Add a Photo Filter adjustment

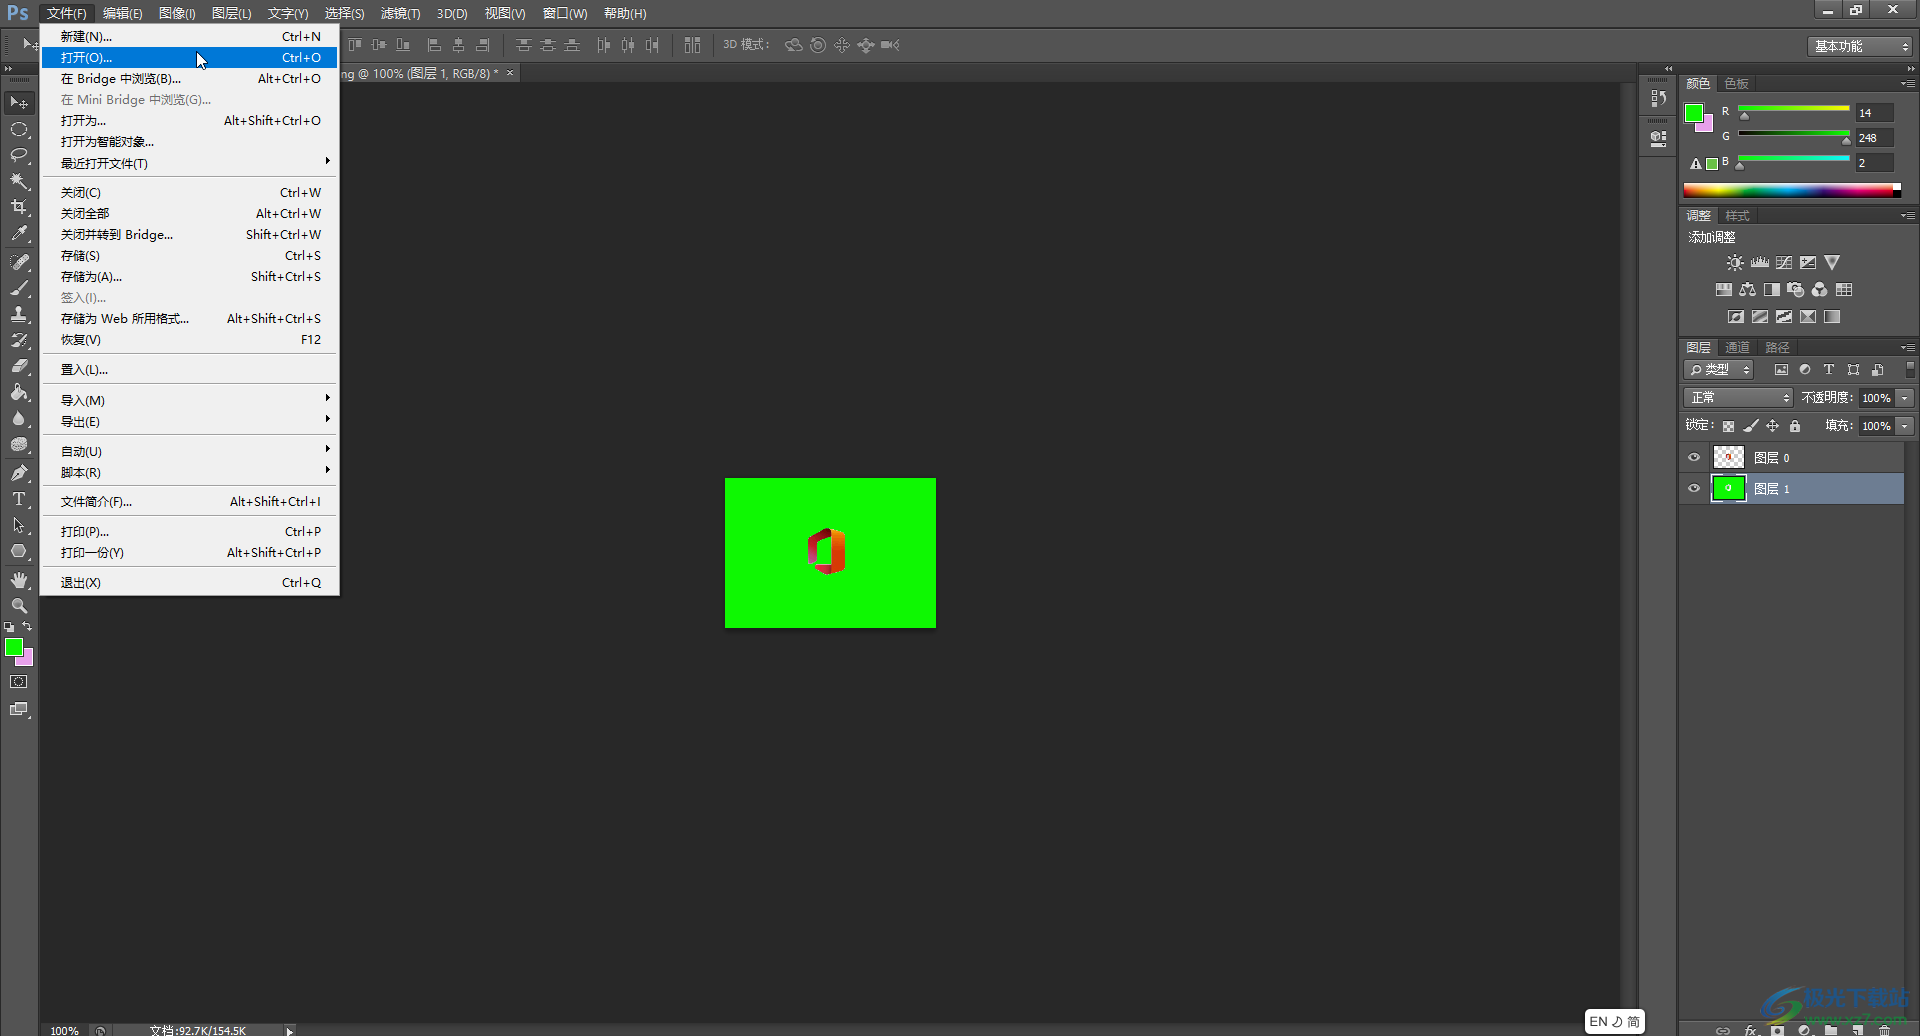(1796, 290)
